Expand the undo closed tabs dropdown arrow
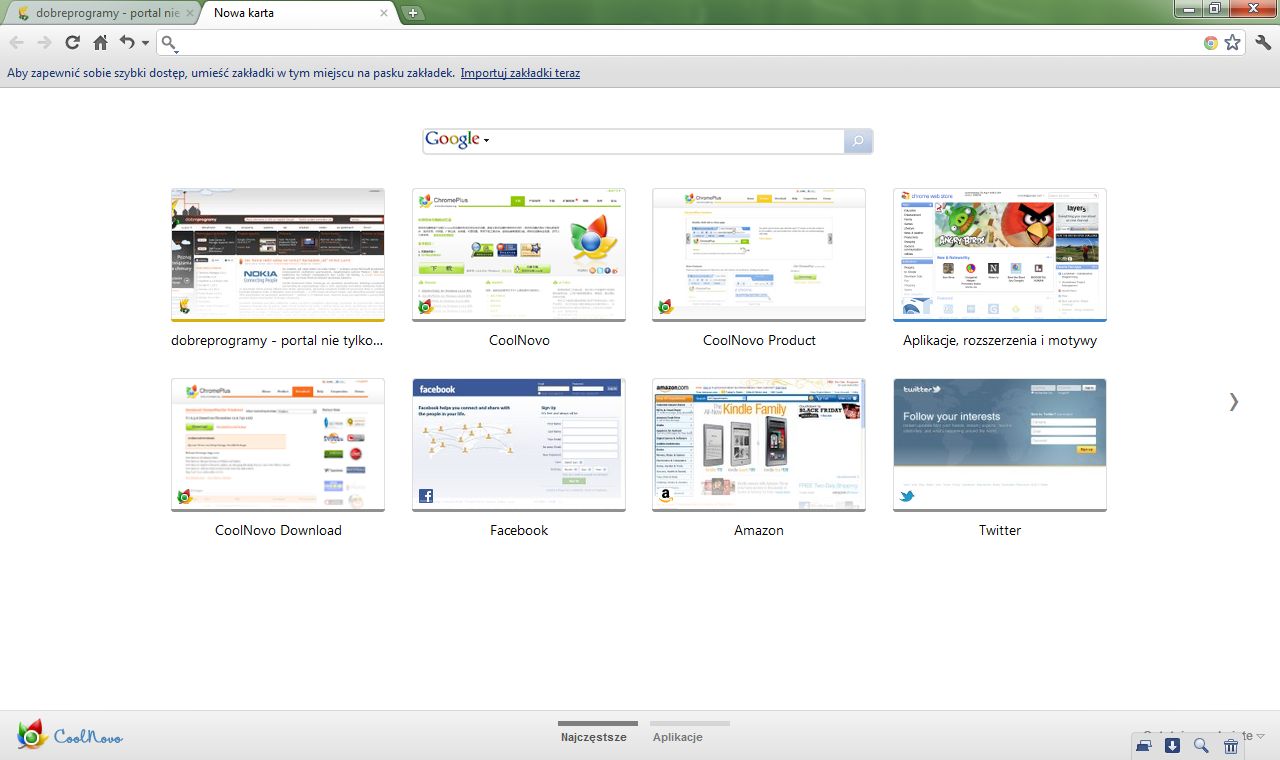This screenshot has width=1280, height=760. pyautogui.click(x=145, y=43)
